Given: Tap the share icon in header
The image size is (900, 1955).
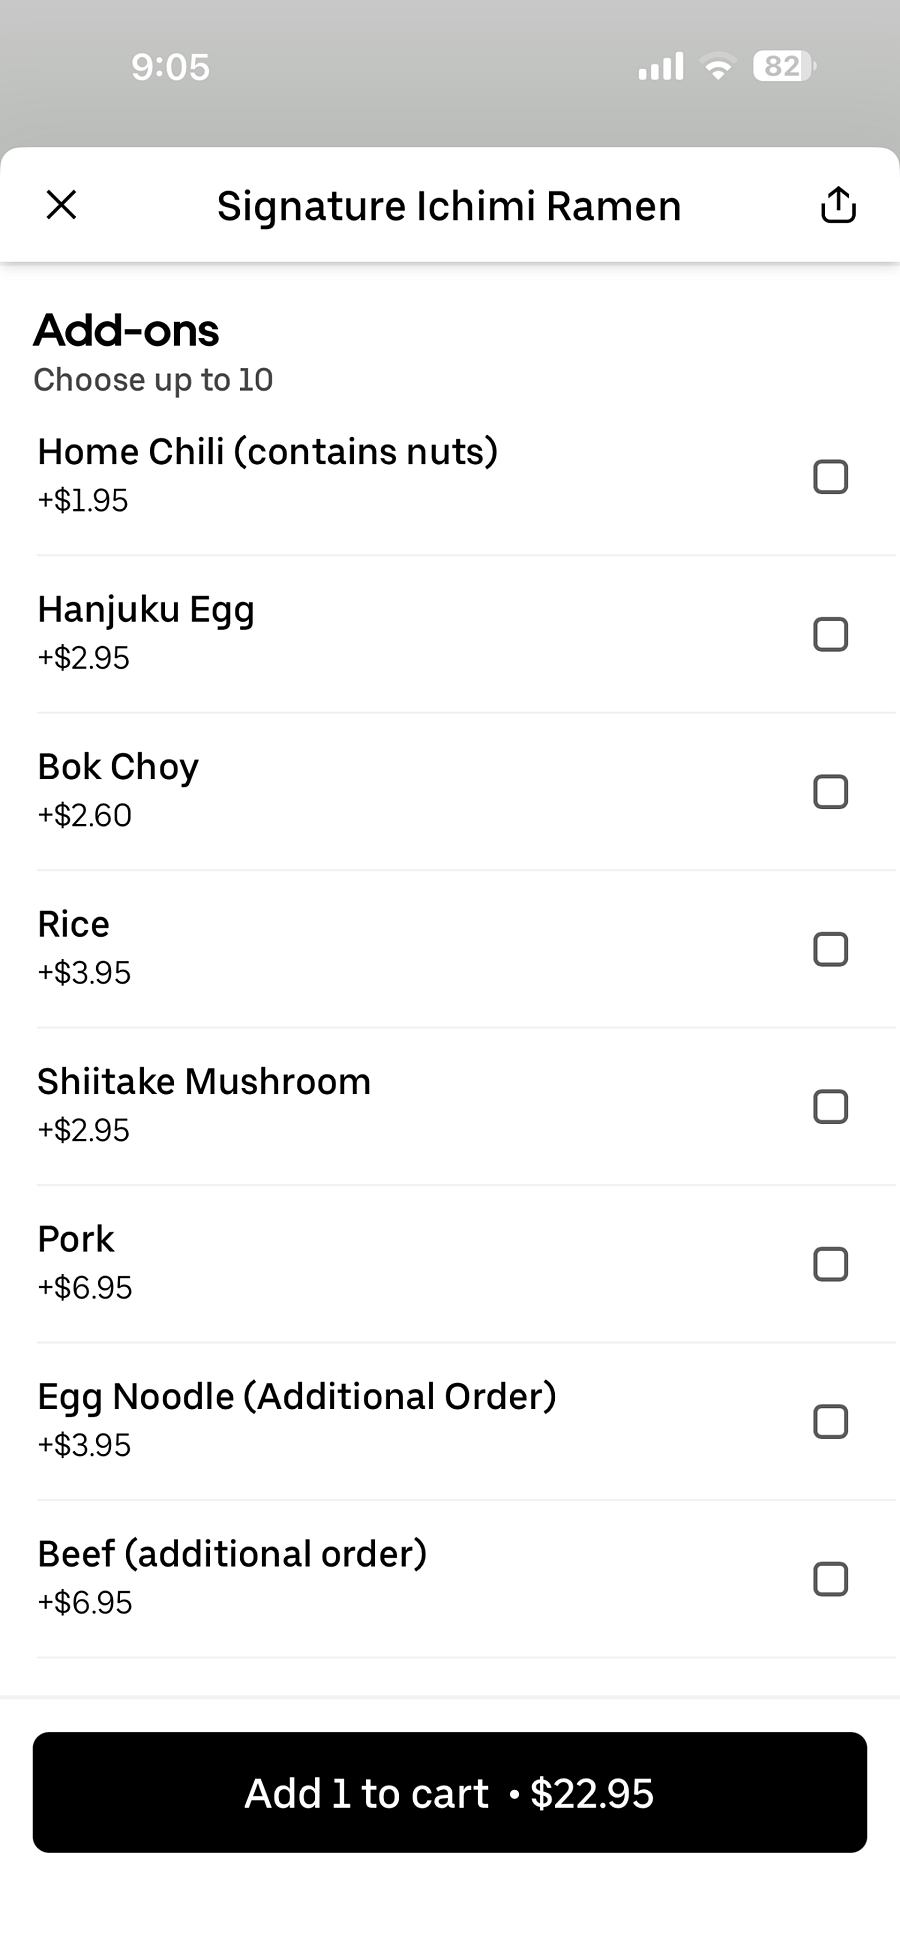Looking at the screenshot, I should pos(838,205).
